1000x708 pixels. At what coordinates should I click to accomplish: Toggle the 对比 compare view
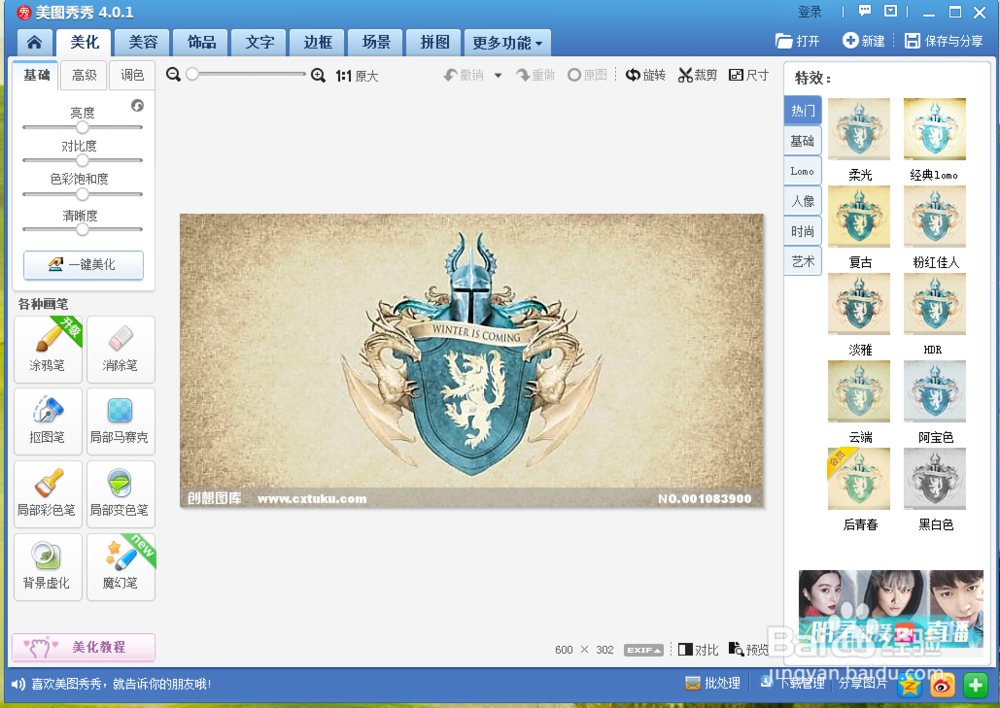698,649
